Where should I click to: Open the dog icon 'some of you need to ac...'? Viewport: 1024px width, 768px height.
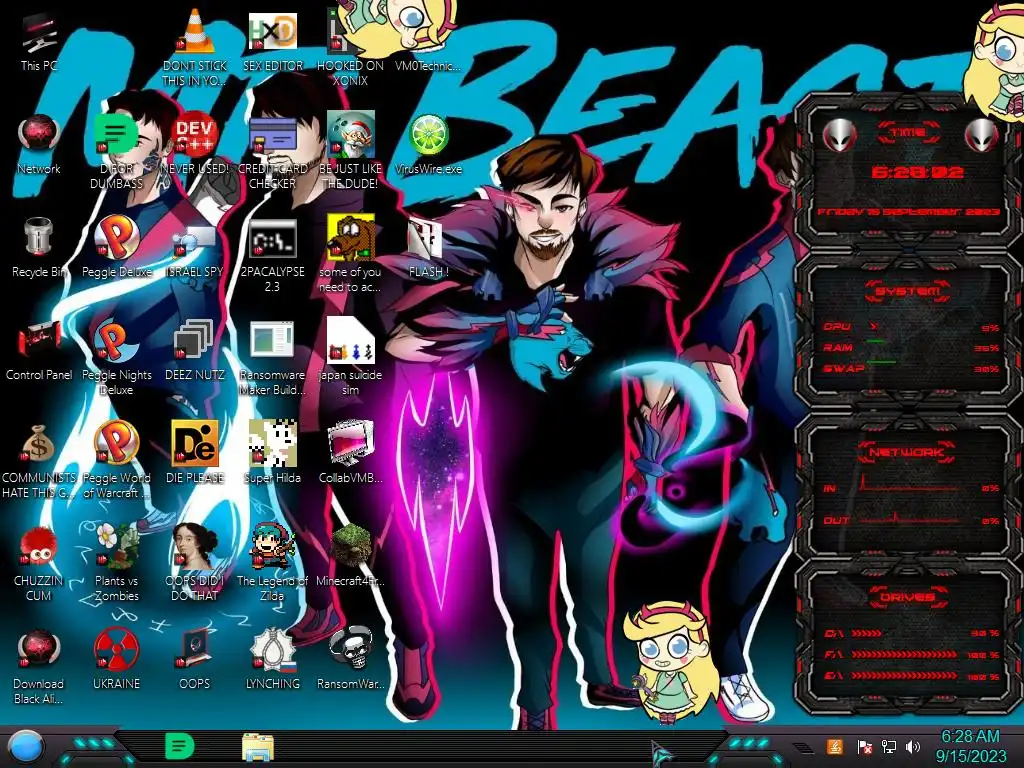[x=351, y=238]
